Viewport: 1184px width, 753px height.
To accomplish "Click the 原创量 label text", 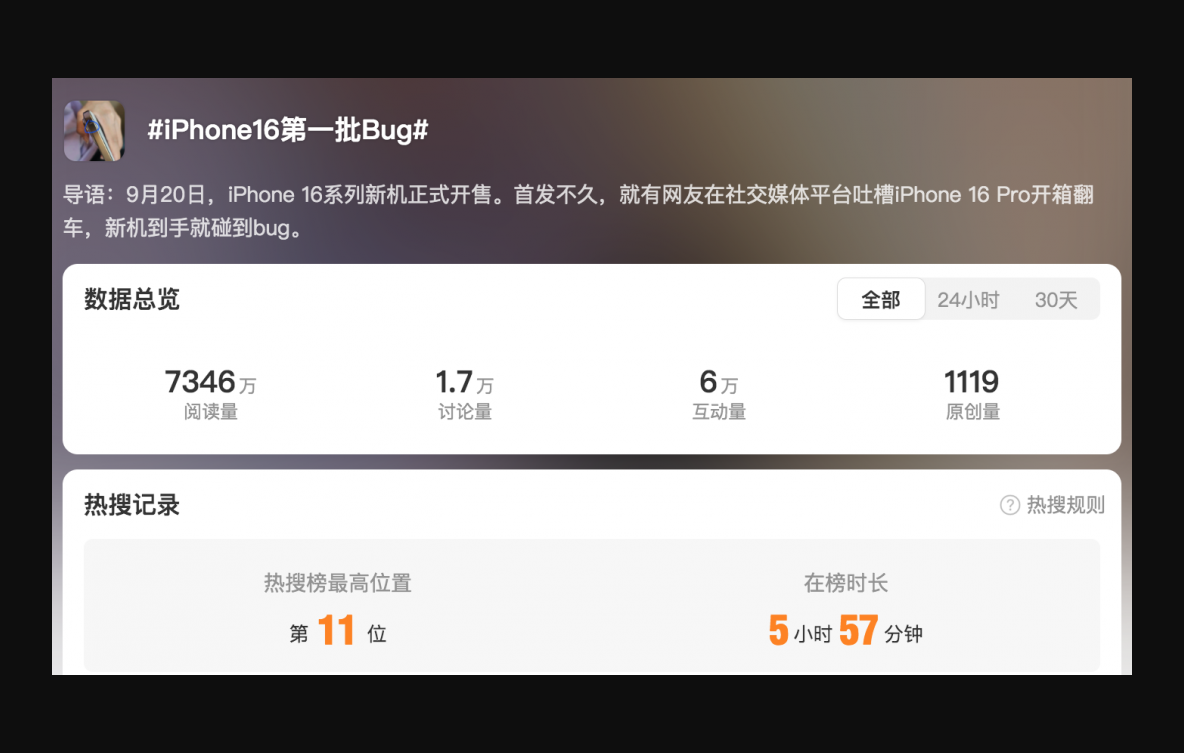I will (973, 412).
